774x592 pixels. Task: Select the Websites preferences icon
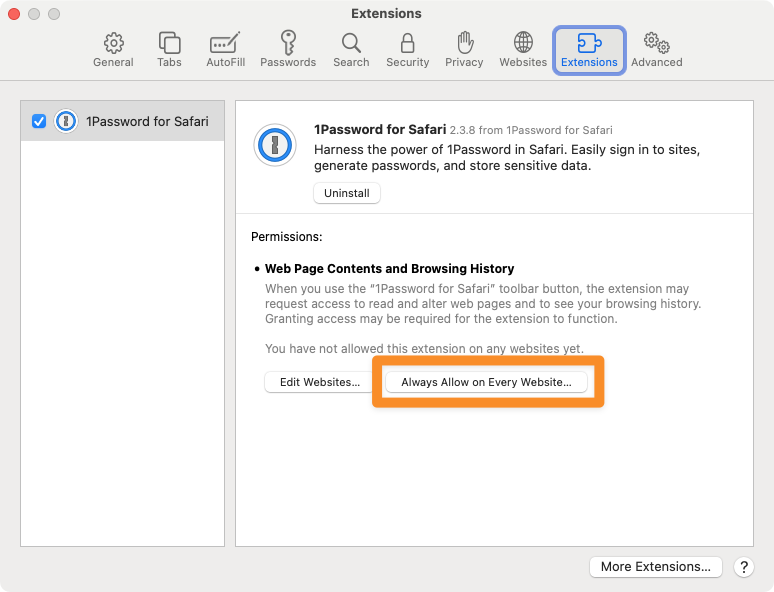click(523, 49)
